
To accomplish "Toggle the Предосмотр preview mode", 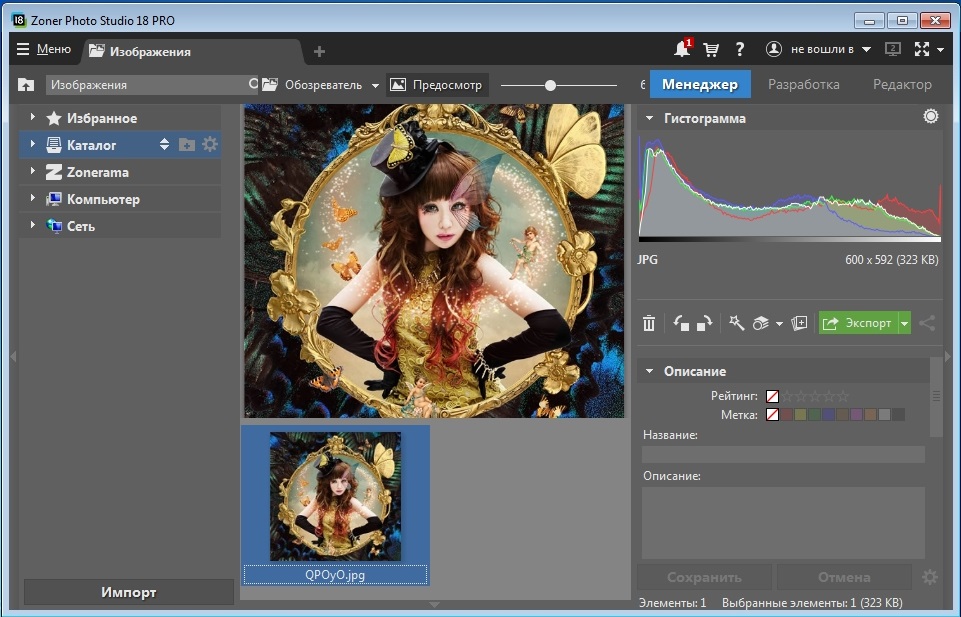I will (x=436, y=85).
